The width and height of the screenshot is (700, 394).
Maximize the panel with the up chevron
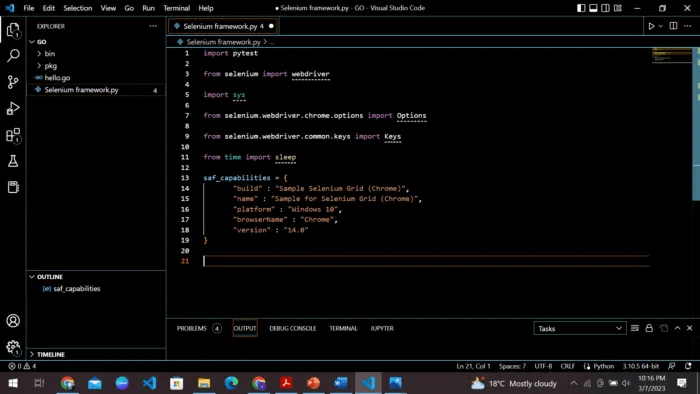click(677, 328)
